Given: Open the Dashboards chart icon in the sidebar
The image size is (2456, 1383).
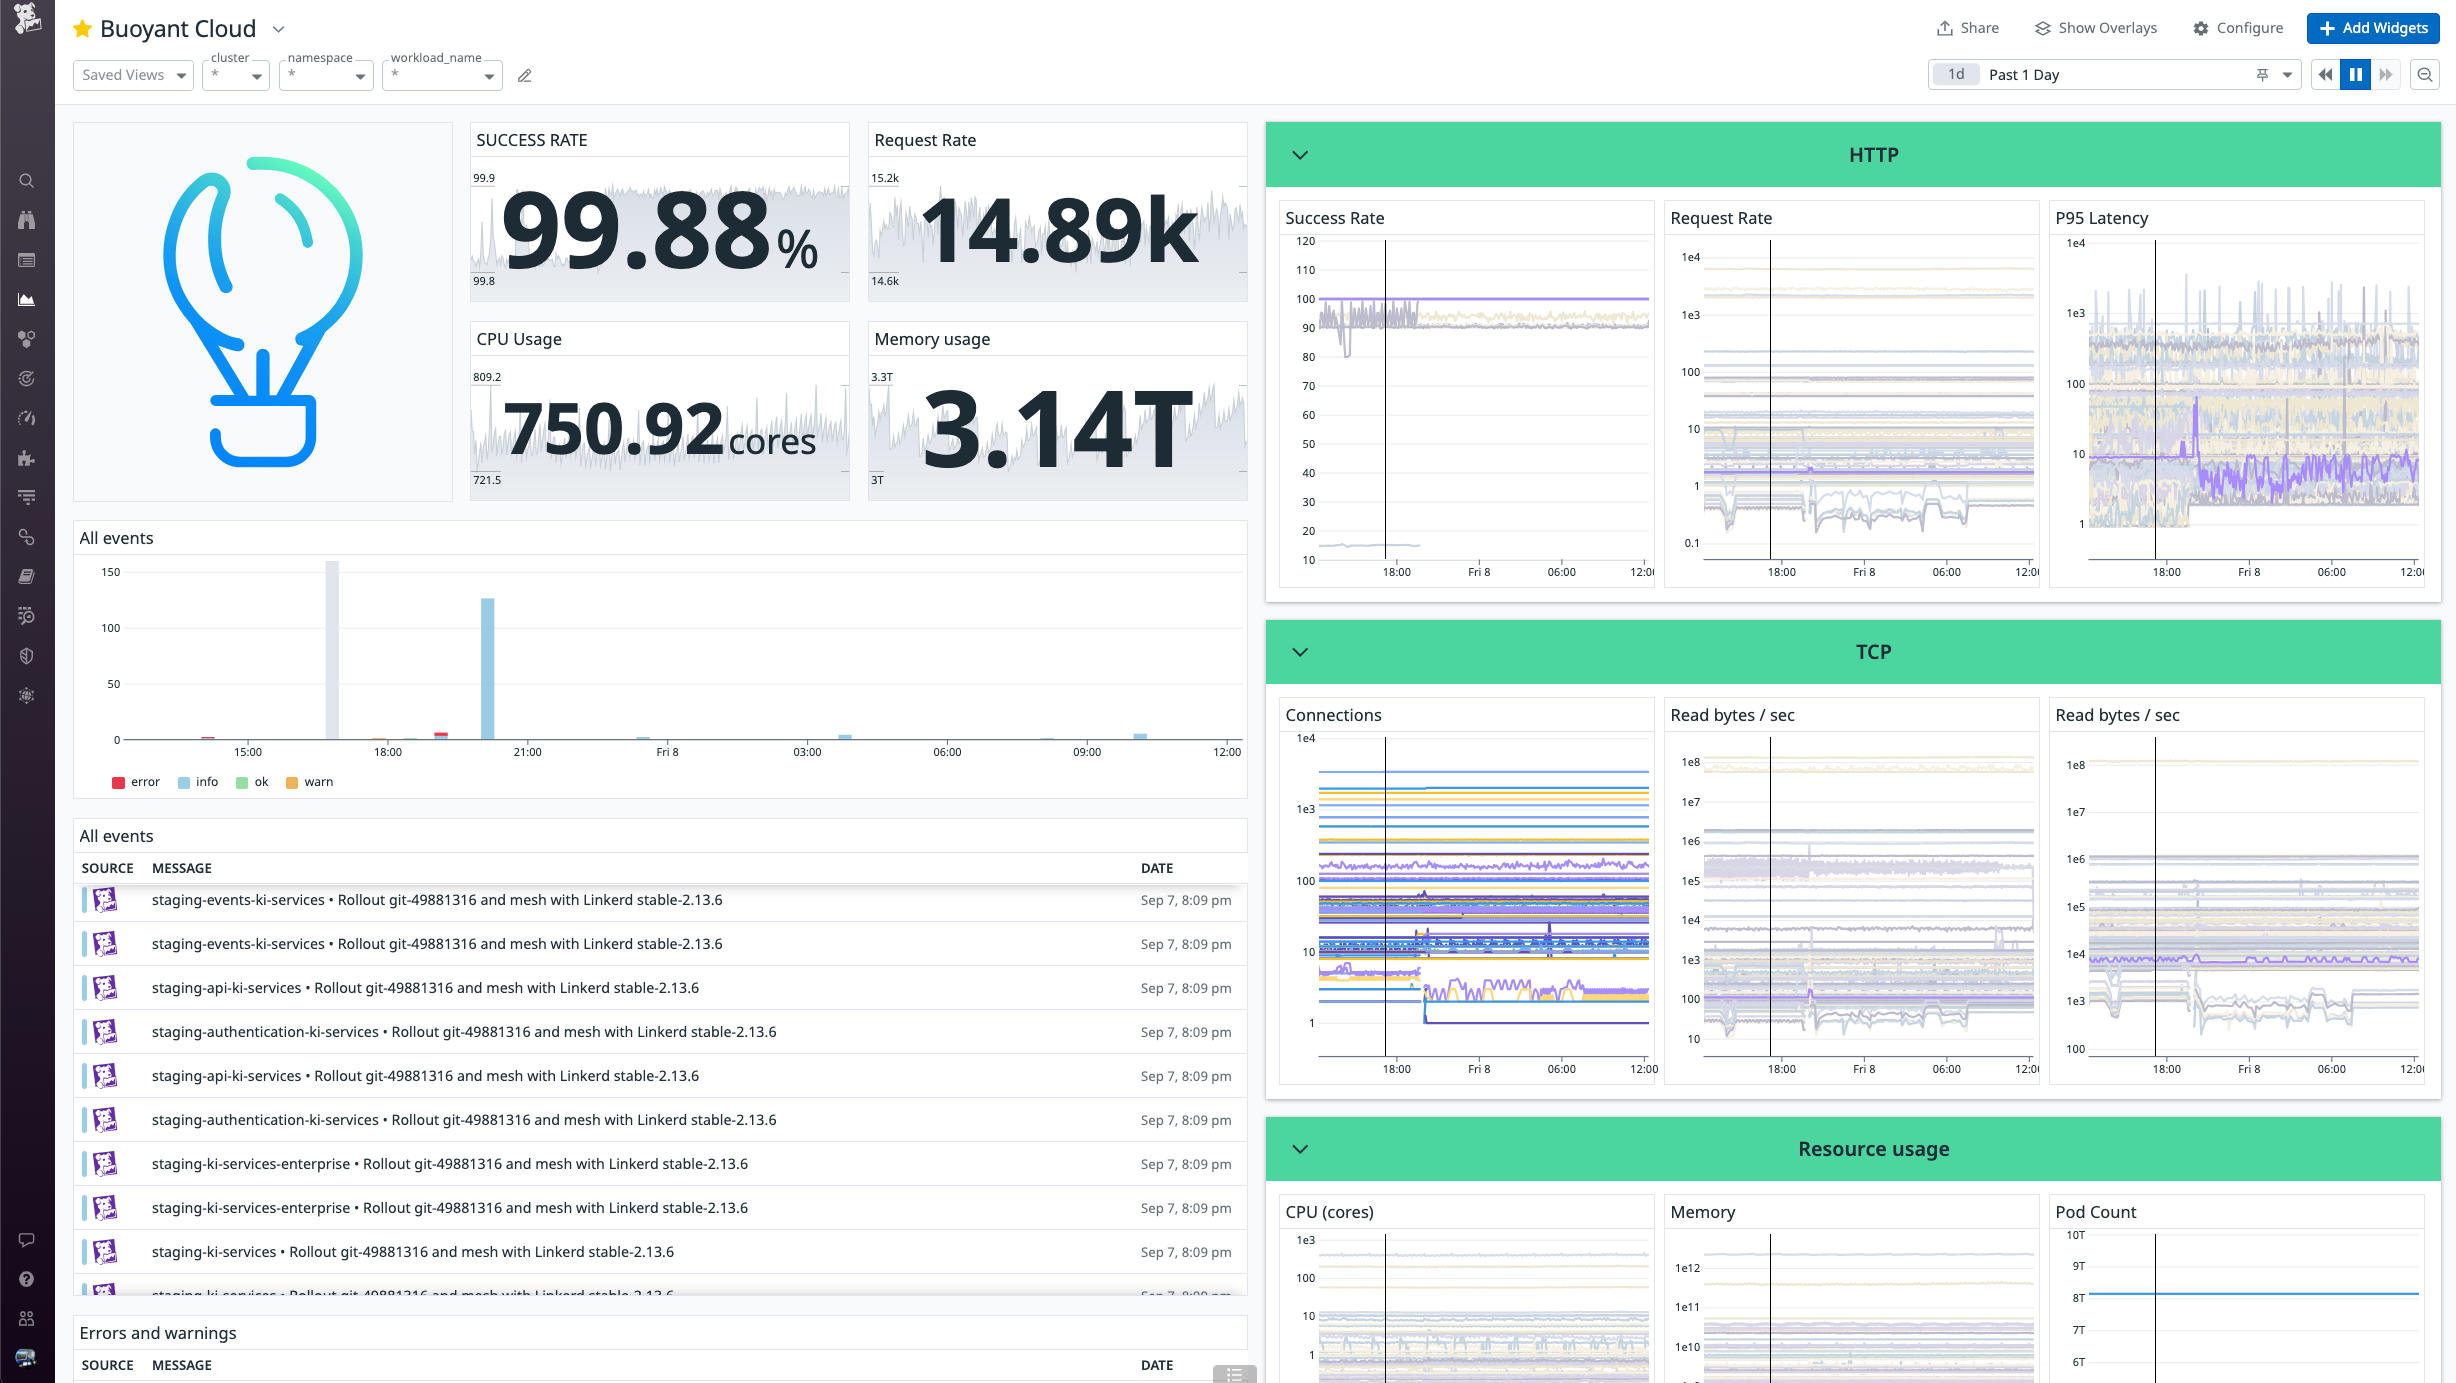Looking at the screenshot, I should click(x=27, y=299).
